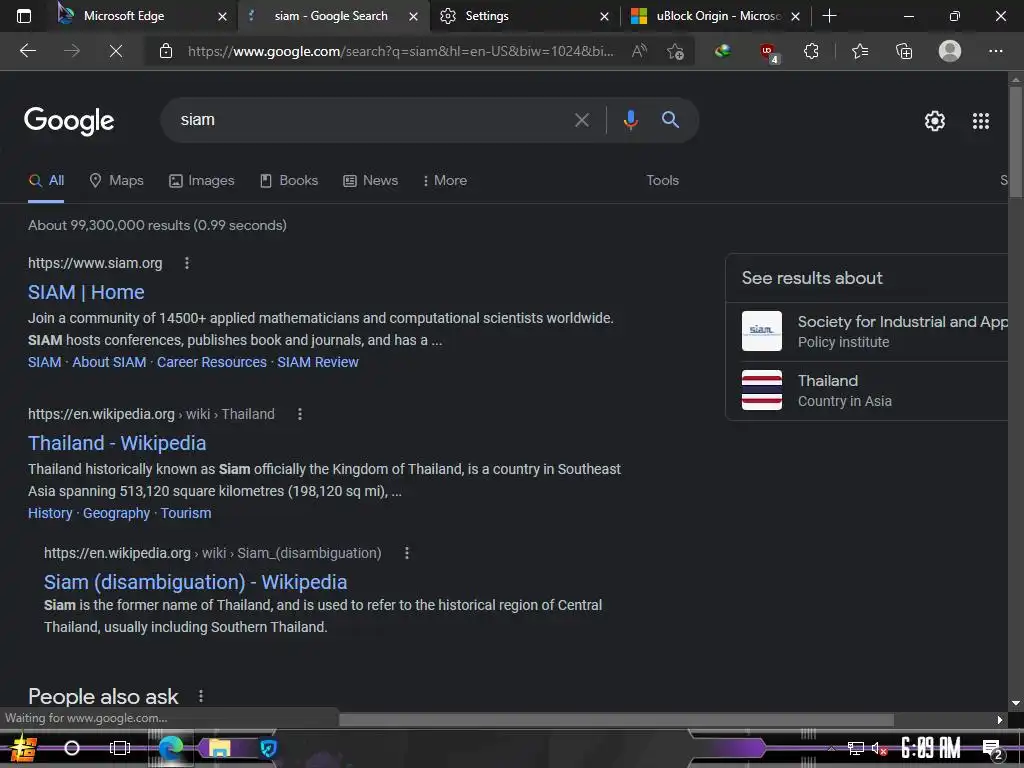Open the SIAM | Home result
1024x768 pixels.
pyautogui.click(x=86, y=292)
